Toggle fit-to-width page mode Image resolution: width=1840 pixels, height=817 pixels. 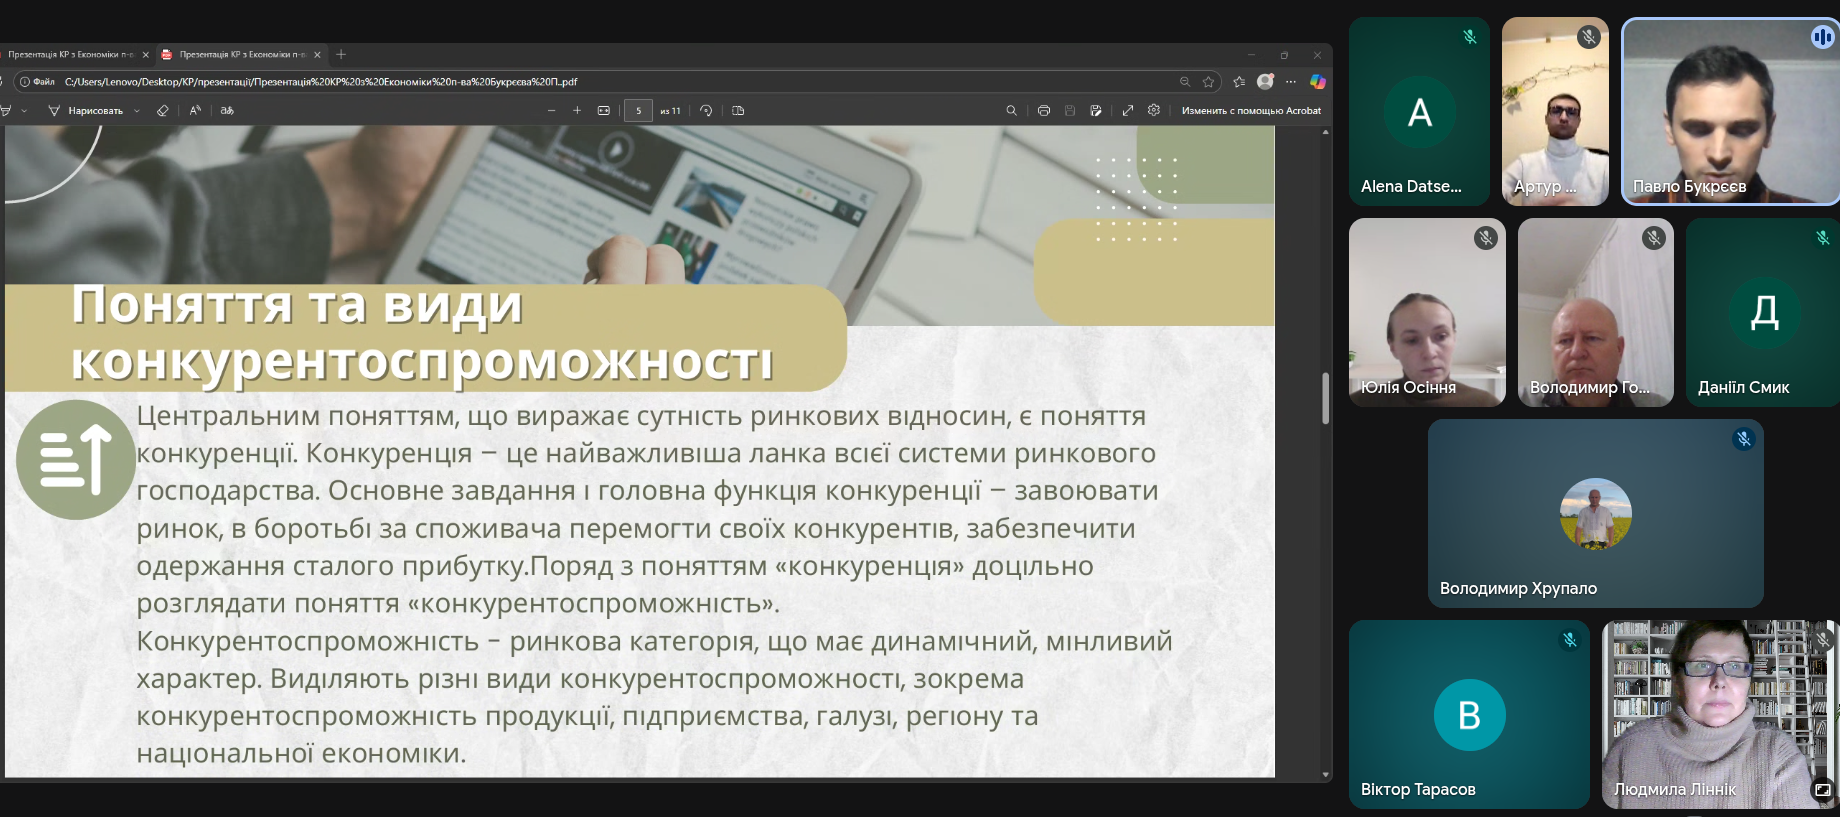click(x=604, y=111)
